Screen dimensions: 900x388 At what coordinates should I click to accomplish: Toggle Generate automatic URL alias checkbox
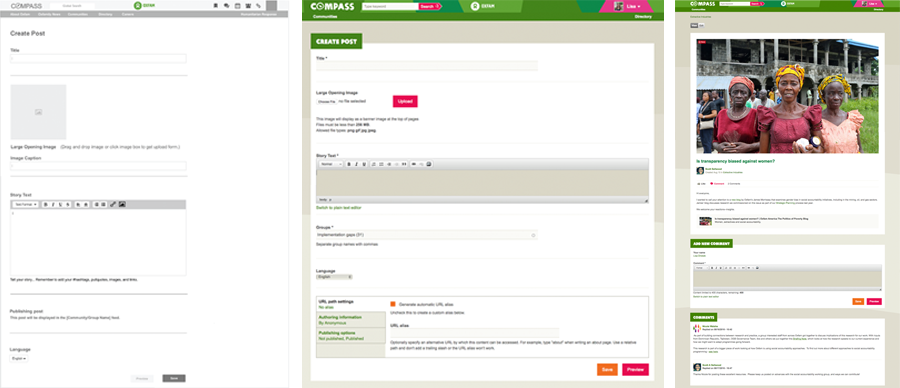pos(393,304)
